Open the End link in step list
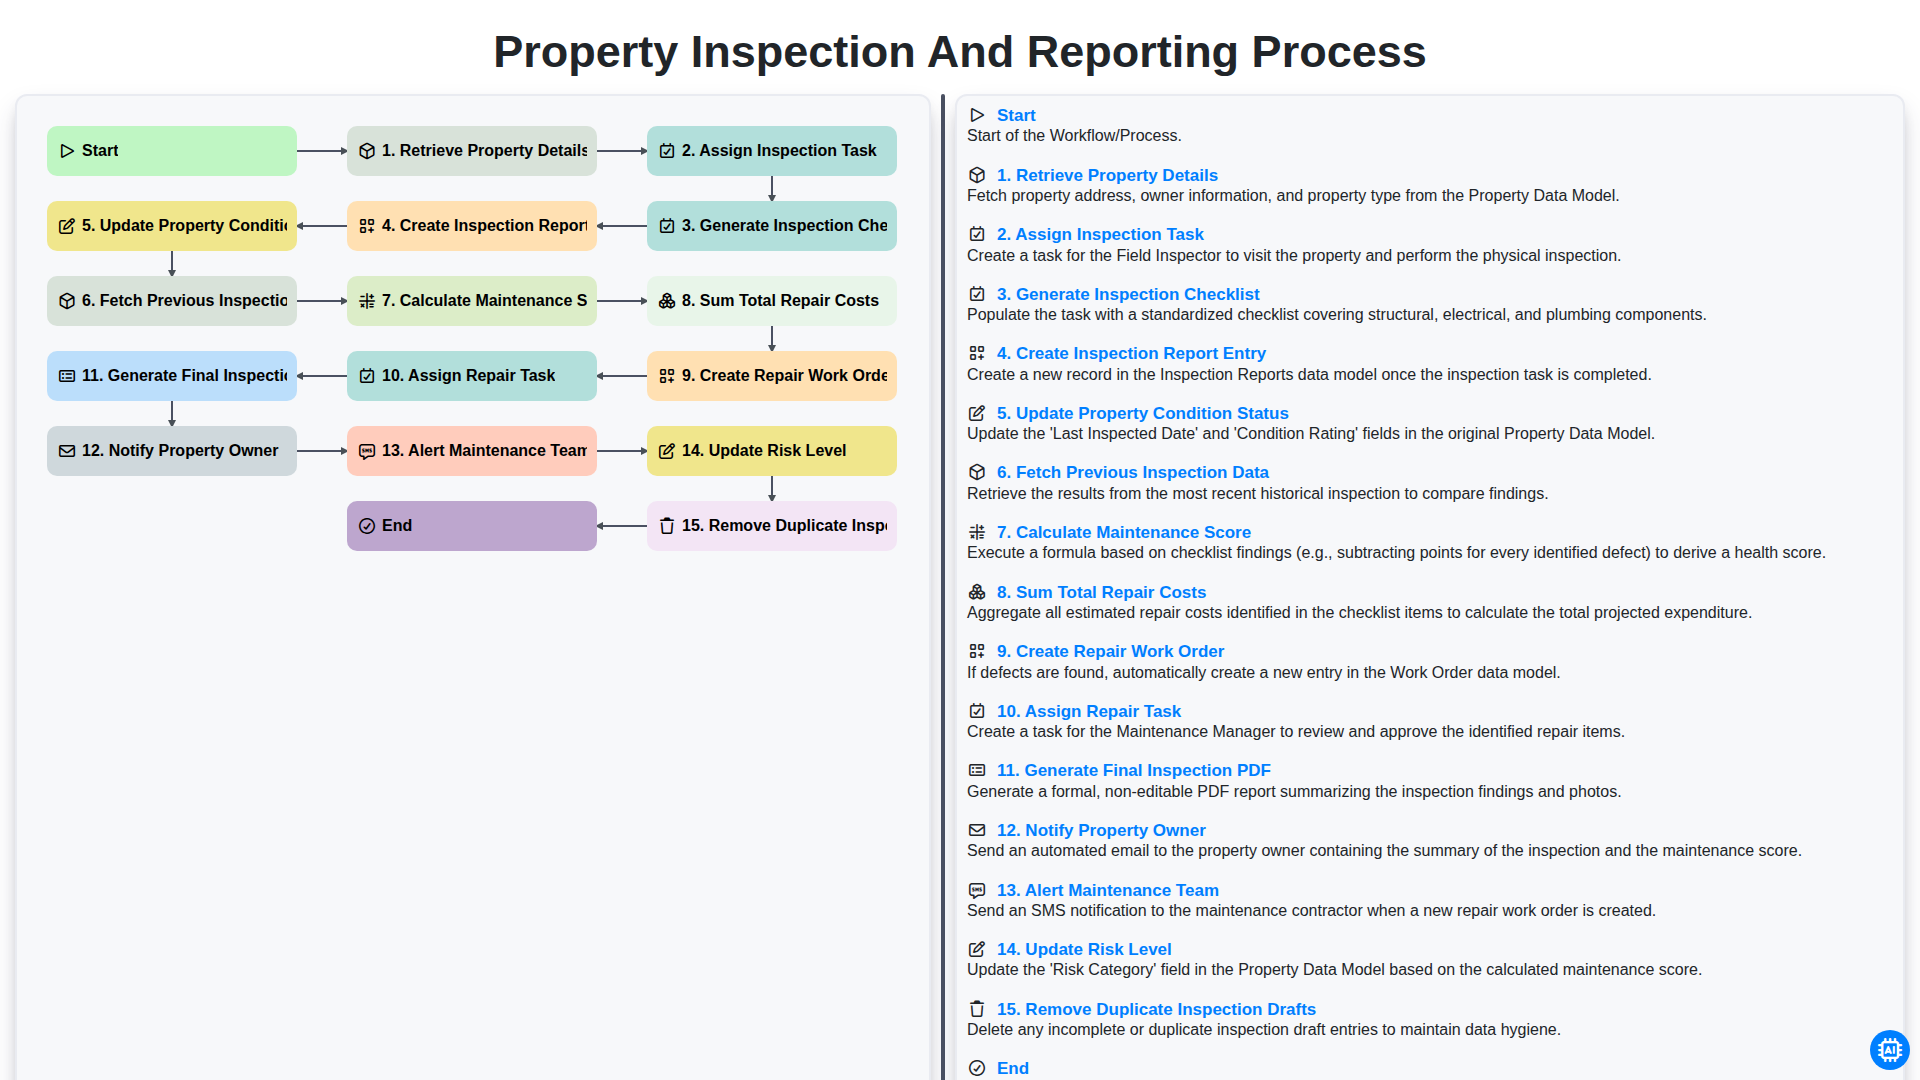This screenshot has width=1920, height=1080. pos(1012,1068)
